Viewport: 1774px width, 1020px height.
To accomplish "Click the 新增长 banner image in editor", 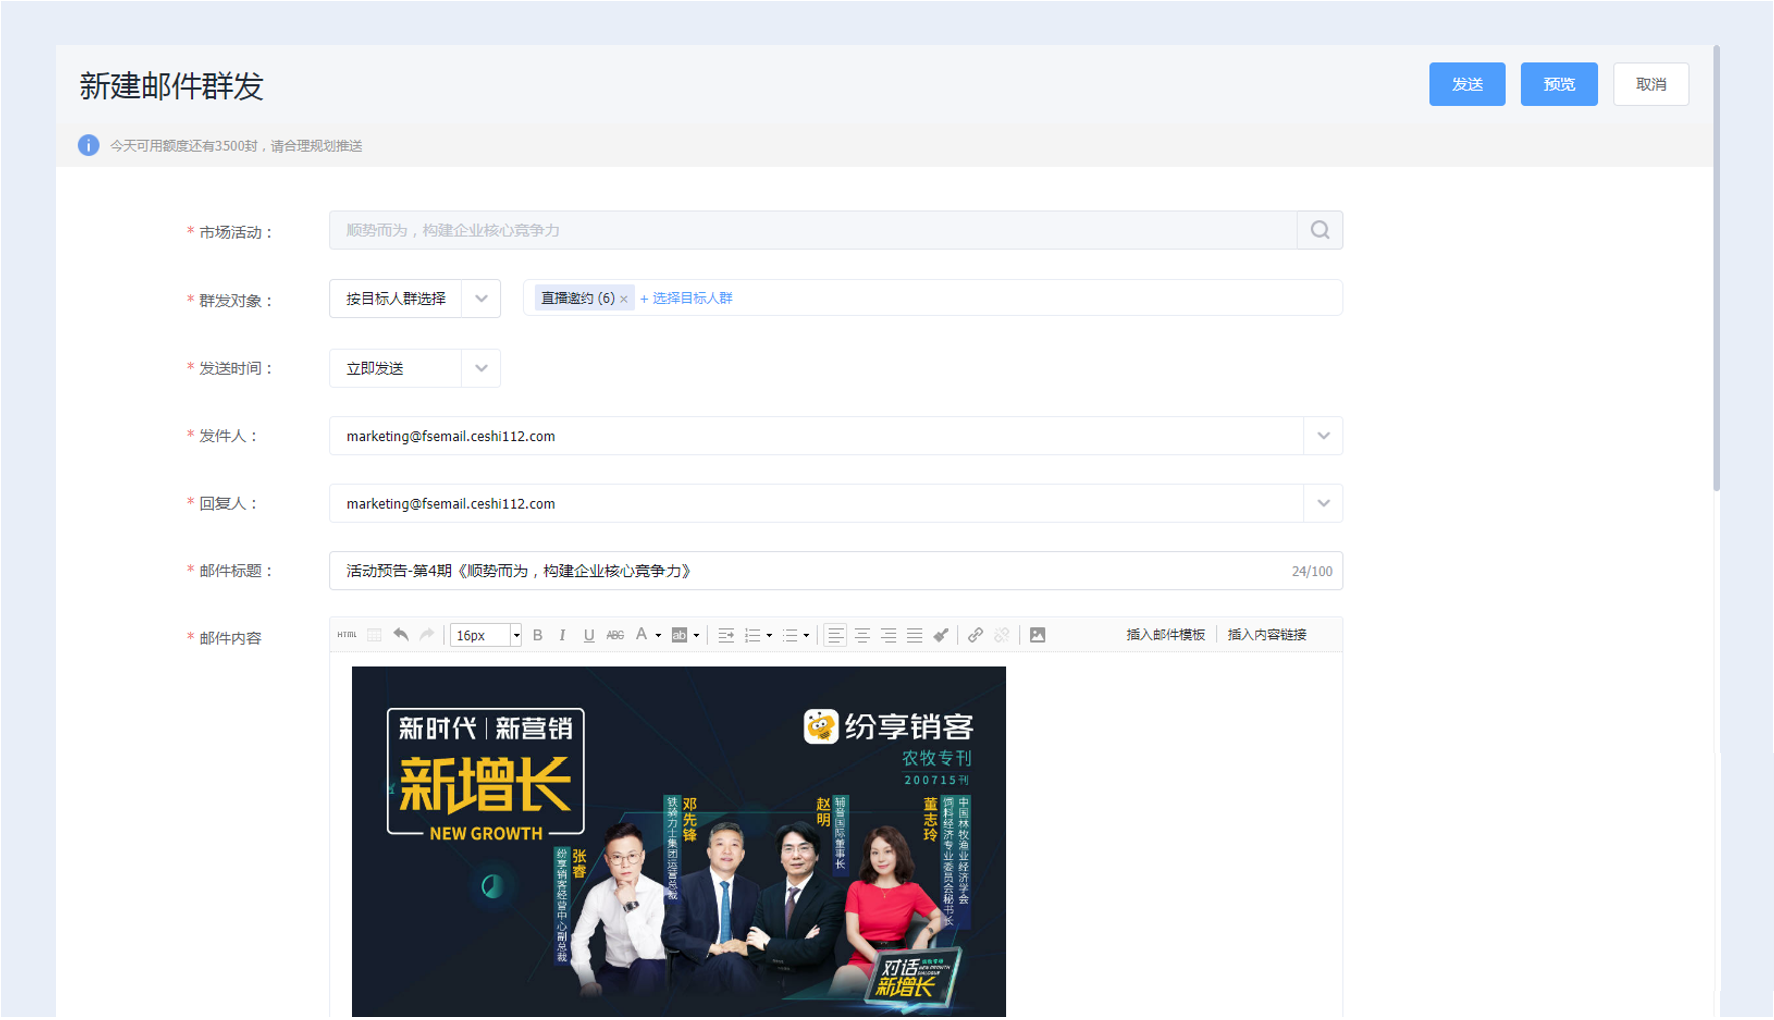I will click(x=679, y=842).
